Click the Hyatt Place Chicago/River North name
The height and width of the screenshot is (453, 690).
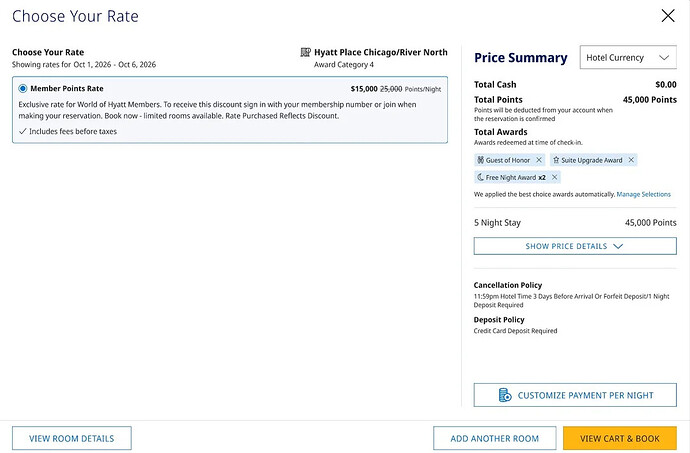coord(381,52)
